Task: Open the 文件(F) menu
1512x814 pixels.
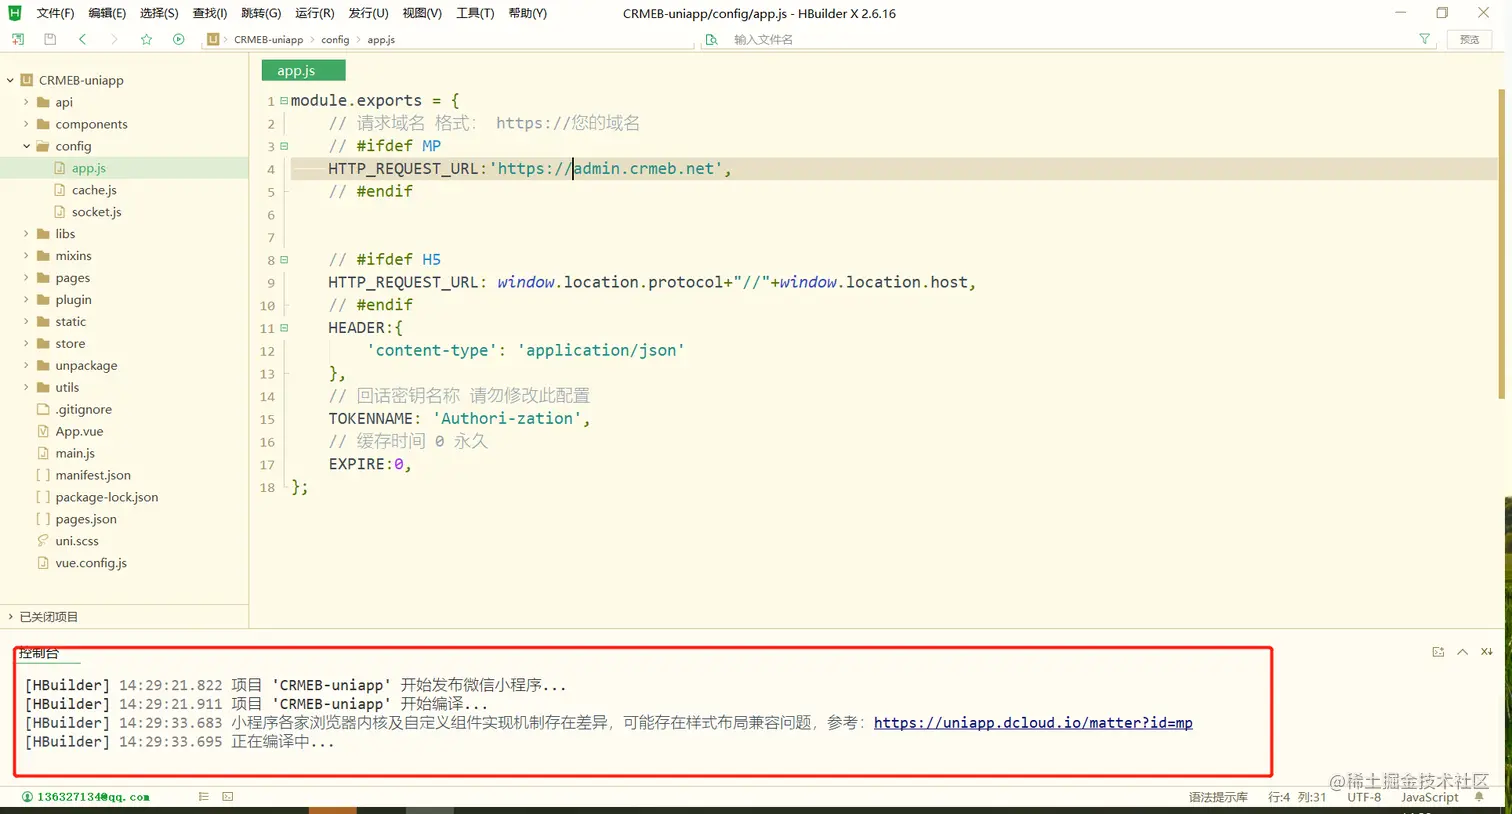Action: (55, 13)
